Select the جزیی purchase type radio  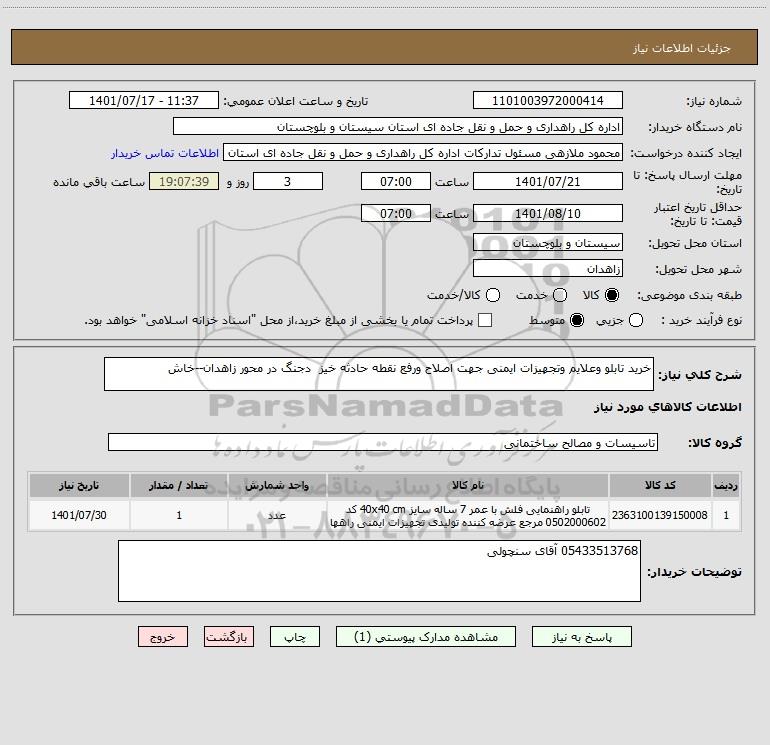636,321
